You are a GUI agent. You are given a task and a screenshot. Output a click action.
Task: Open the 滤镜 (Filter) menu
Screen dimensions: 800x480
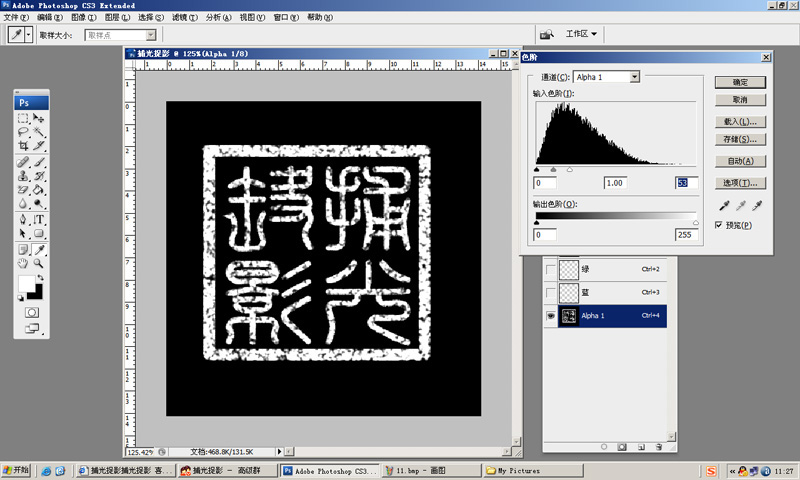click(x=179, y=18)
